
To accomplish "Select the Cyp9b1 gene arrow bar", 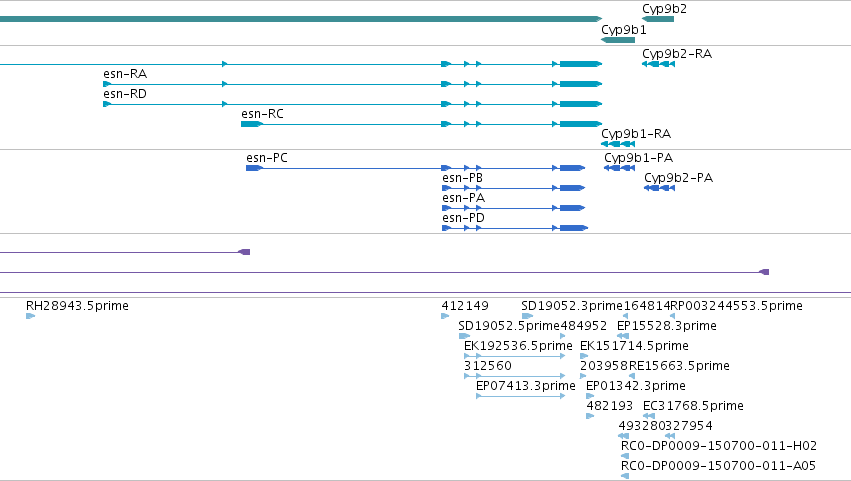I will [x=618, y=40].
